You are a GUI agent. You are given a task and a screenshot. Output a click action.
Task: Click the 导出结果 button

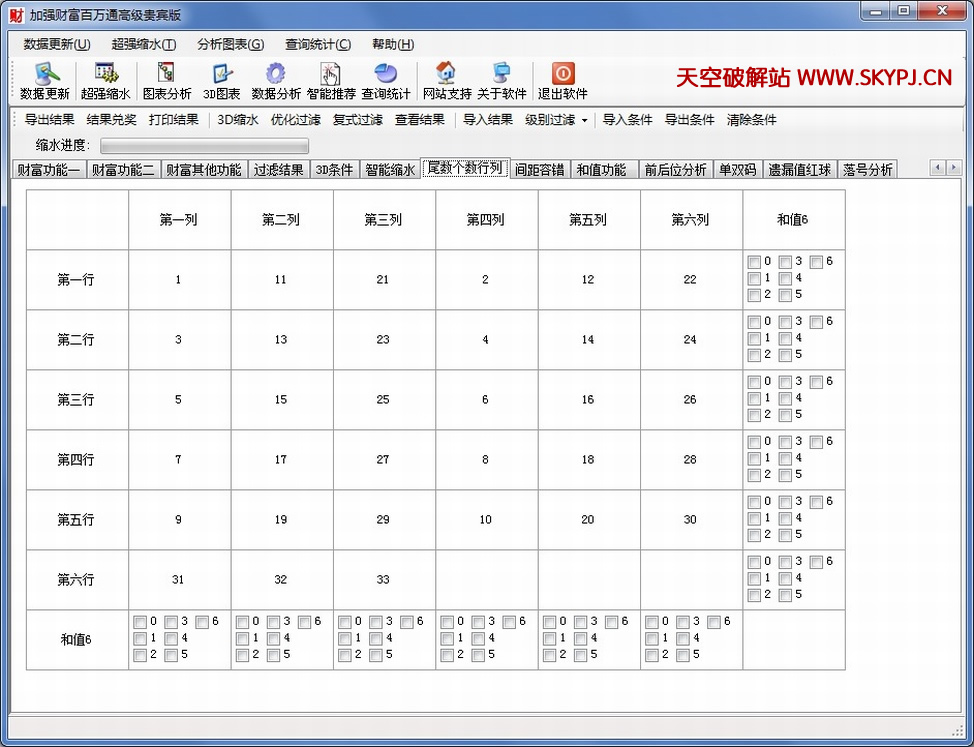click(x=49, y=120)
